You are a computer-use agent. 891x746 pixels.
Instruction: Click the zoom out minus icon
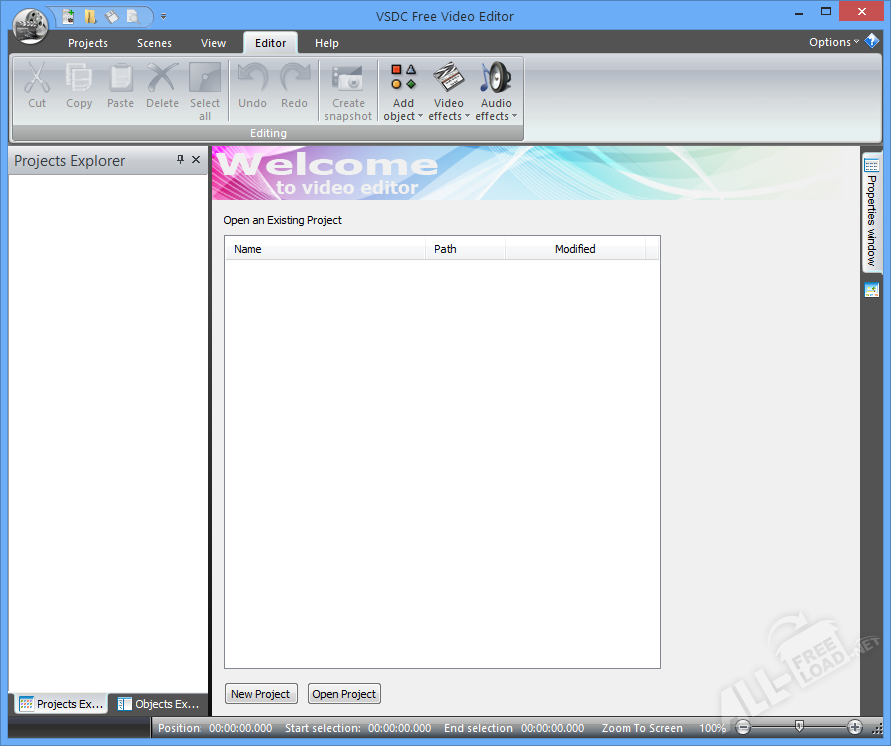(743, 728)
